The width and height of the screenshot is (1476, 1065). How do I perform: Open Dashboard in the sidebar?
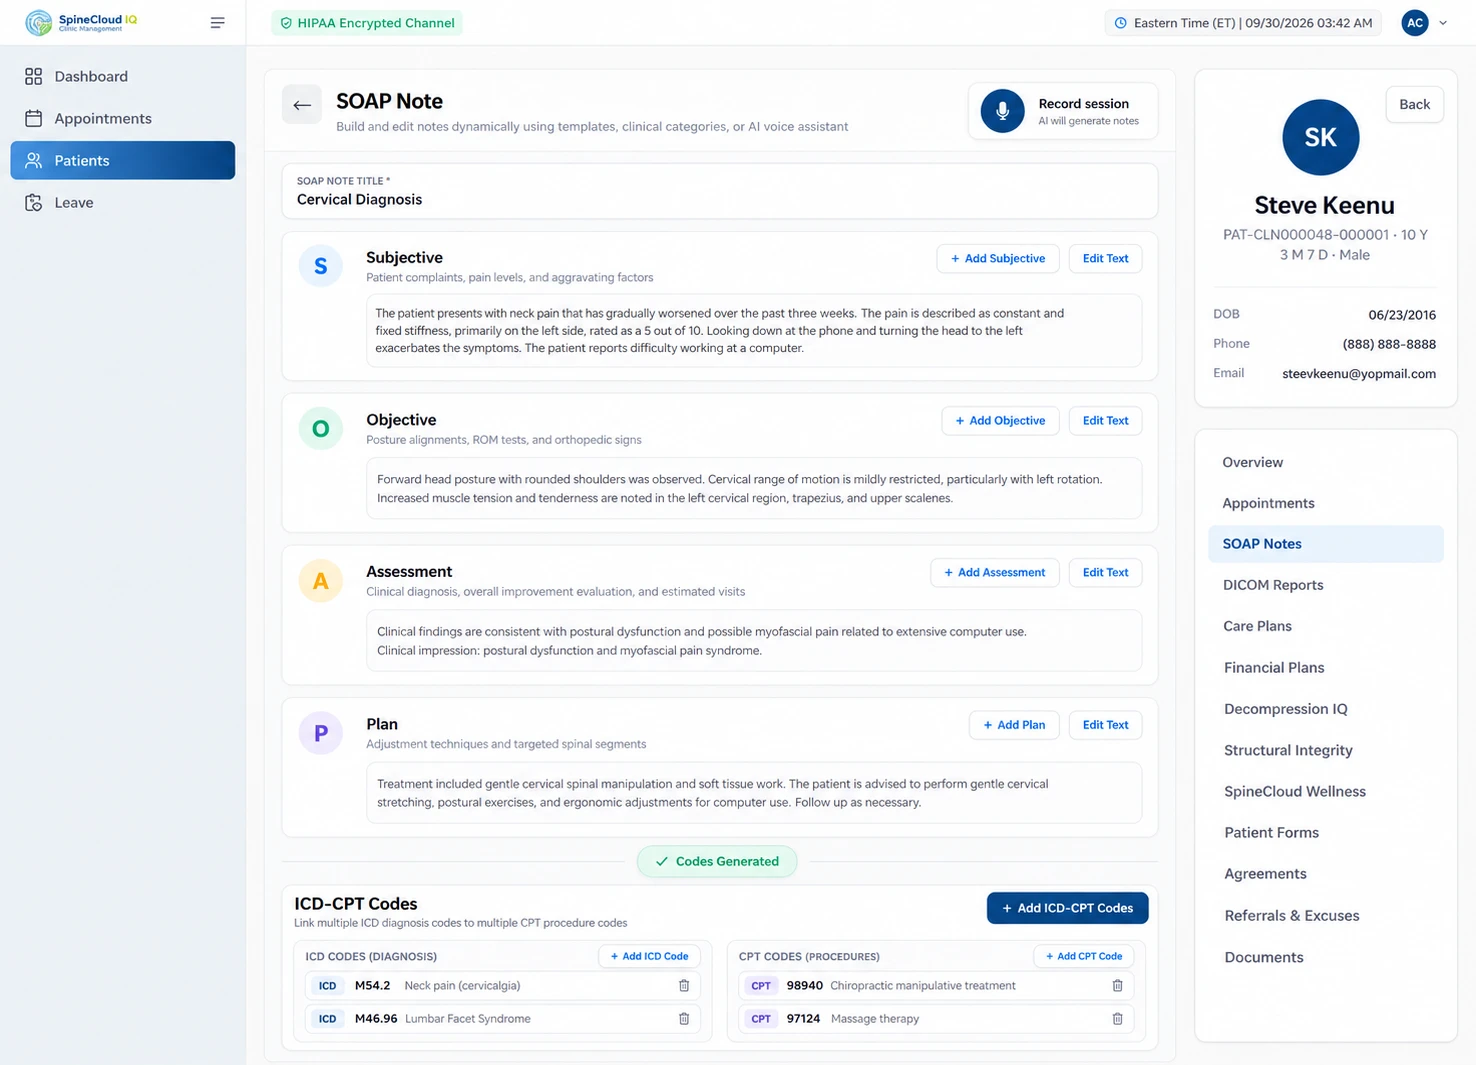123,76
